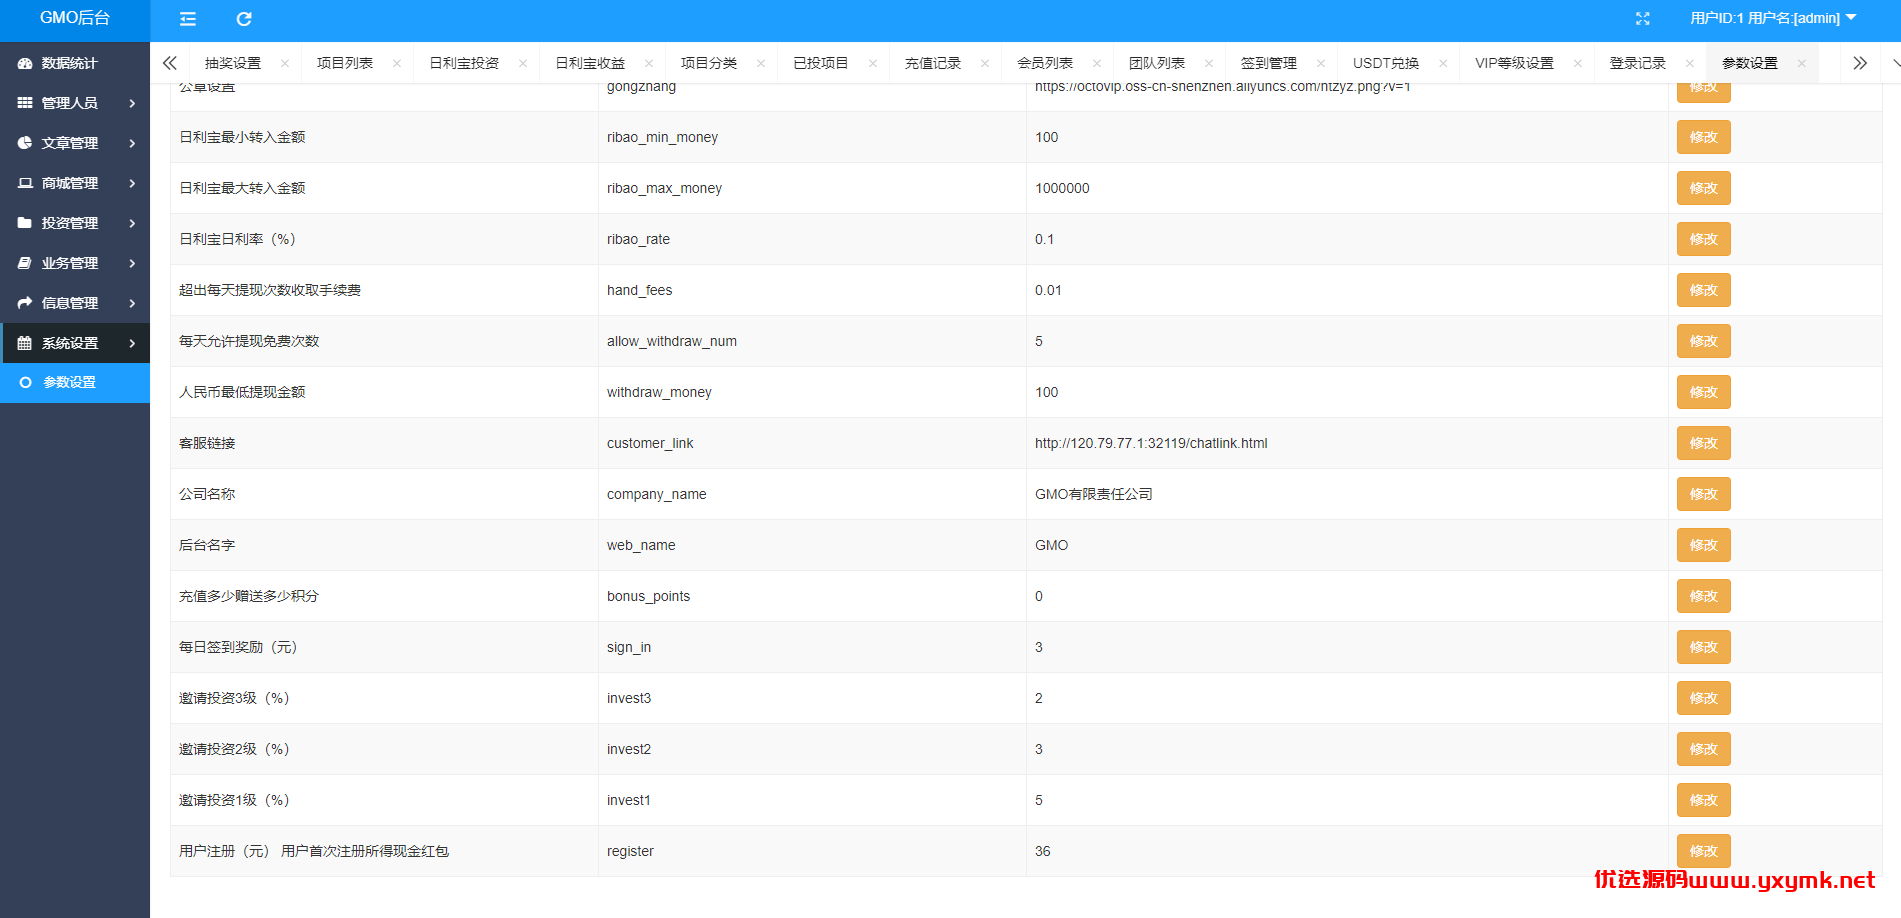Expand the 文章管理 submenu arrow
1901x918 pixels.
(x=132, y=143)
